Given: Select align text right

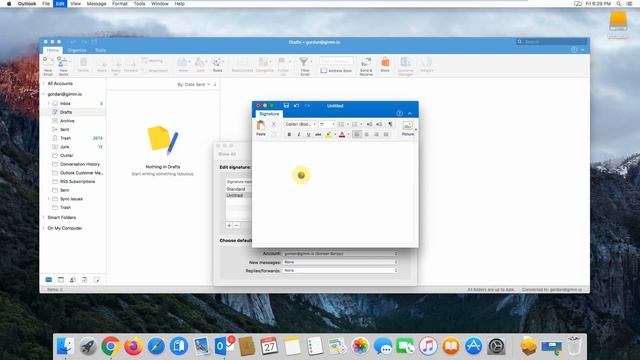Looking at the screenshot, I should (376, 134).
